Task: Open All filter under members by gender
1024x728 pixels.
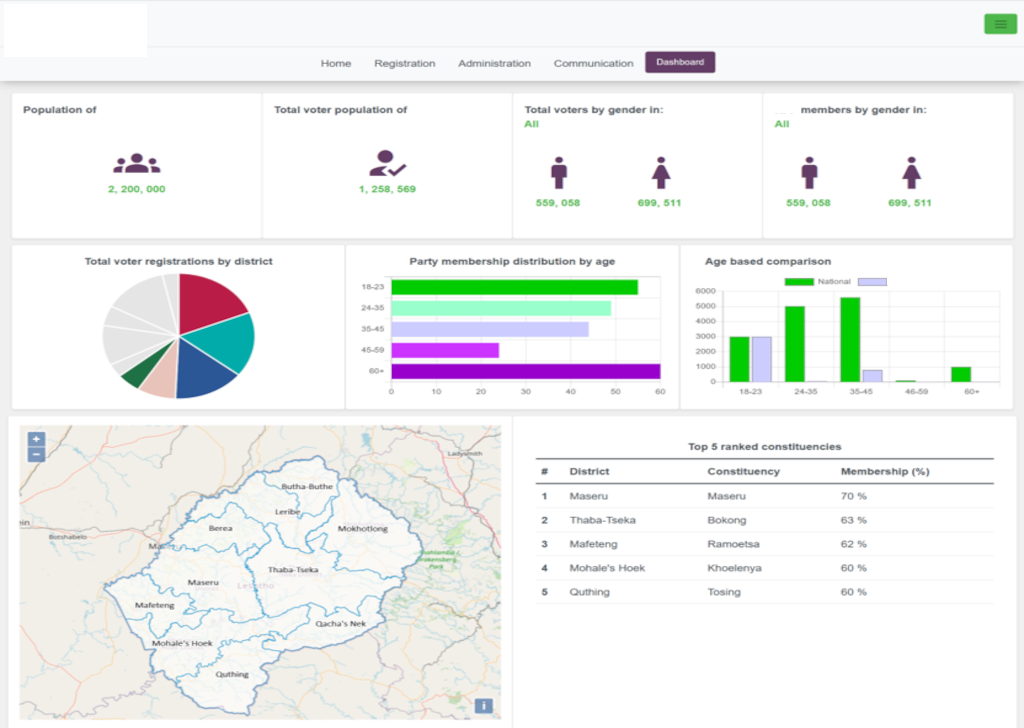Action: click(x=781, y=124)
